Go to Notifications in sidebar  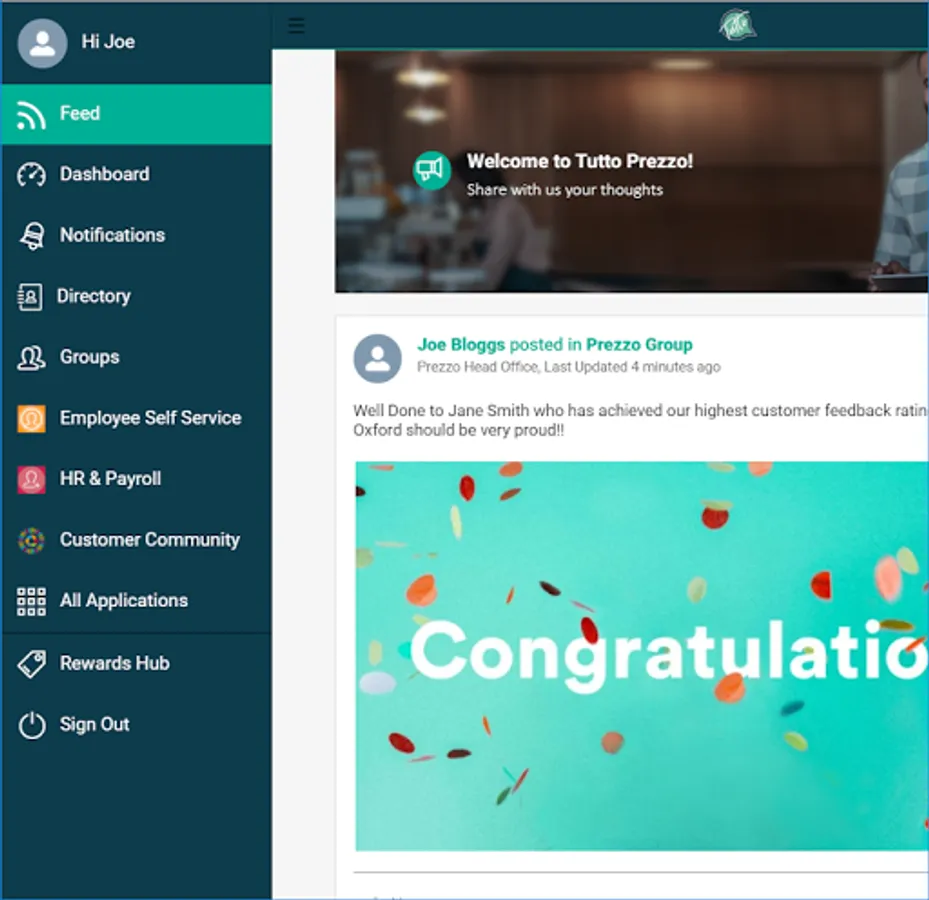click(136, 236)
